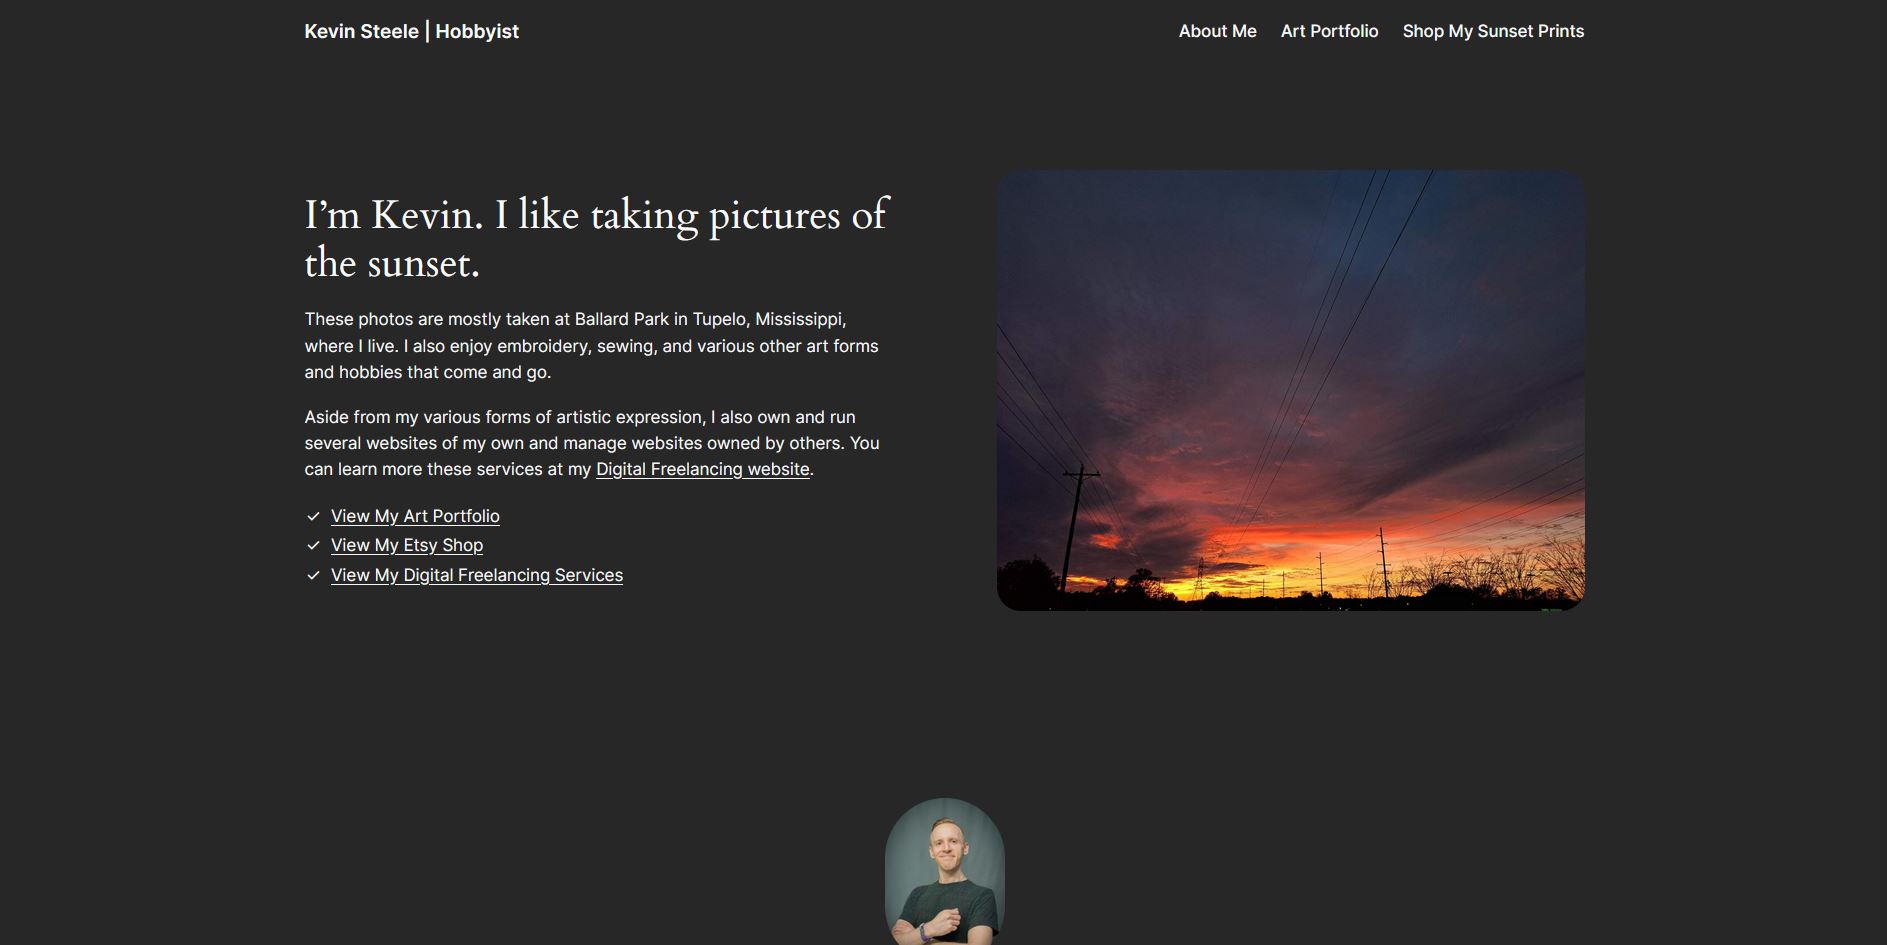Click the Kevin Steele | Hobbyist site title

[x=411, y=31]
